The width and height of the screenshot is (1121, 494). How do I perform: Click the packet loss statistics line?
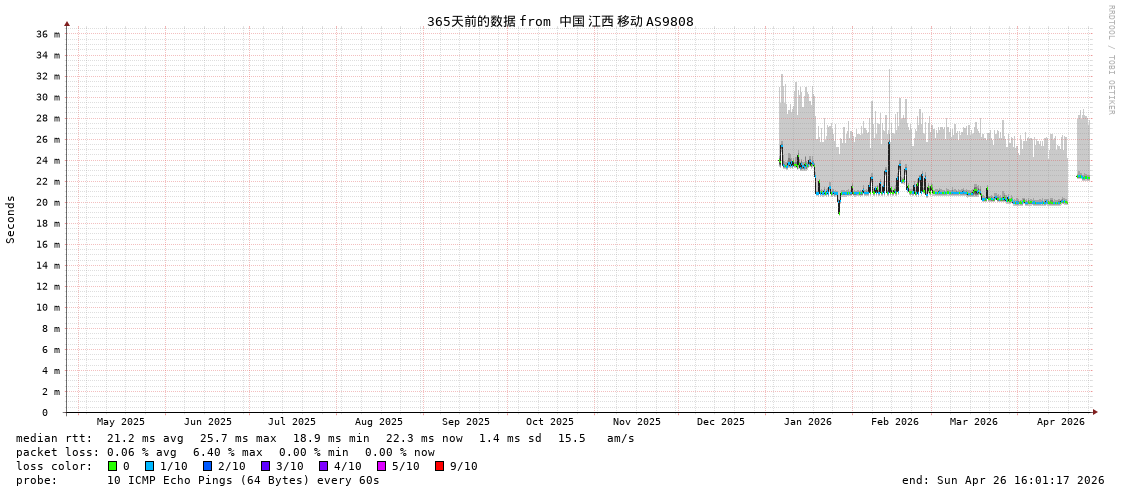(225, 452)
